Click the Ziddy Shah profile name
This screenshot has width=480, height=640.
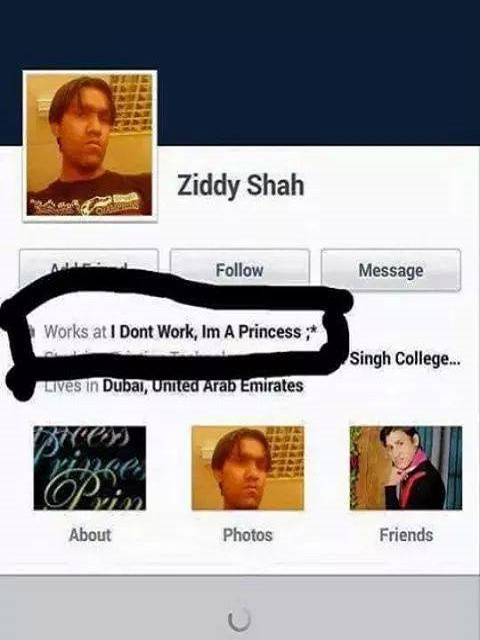(x=240, y=186)
